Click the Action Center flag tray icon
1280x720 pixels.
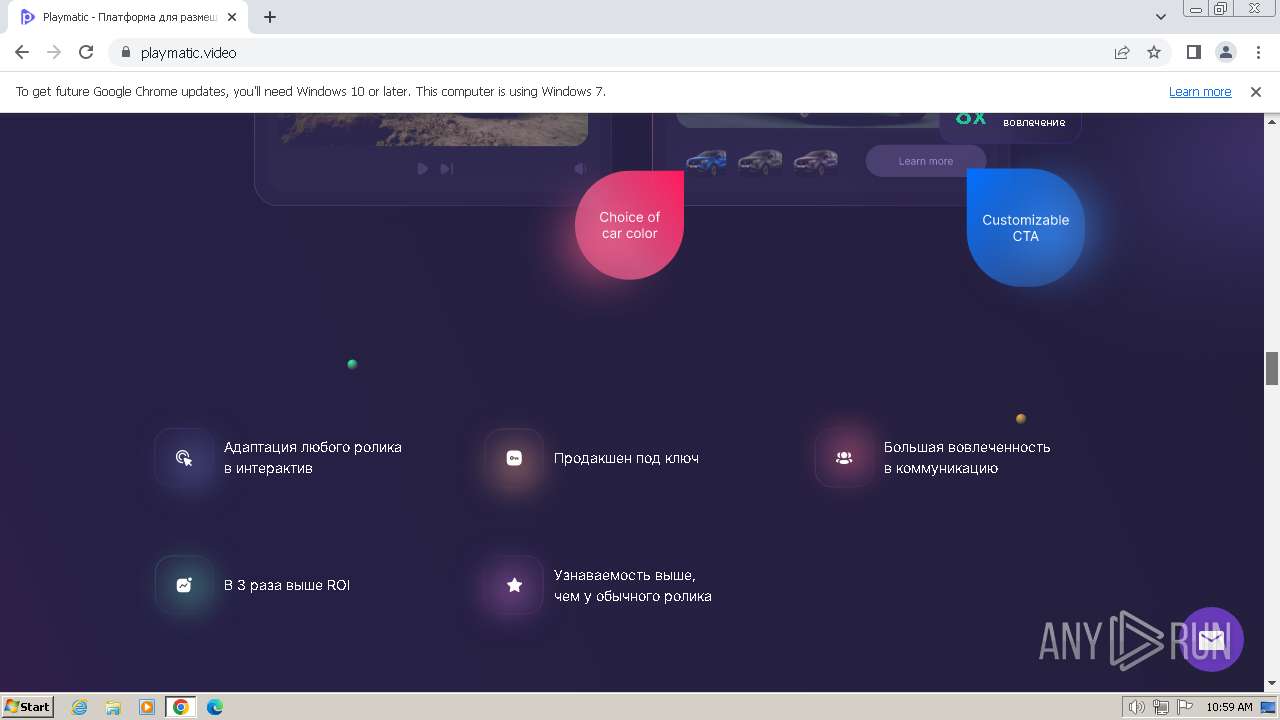[1183, 707]
